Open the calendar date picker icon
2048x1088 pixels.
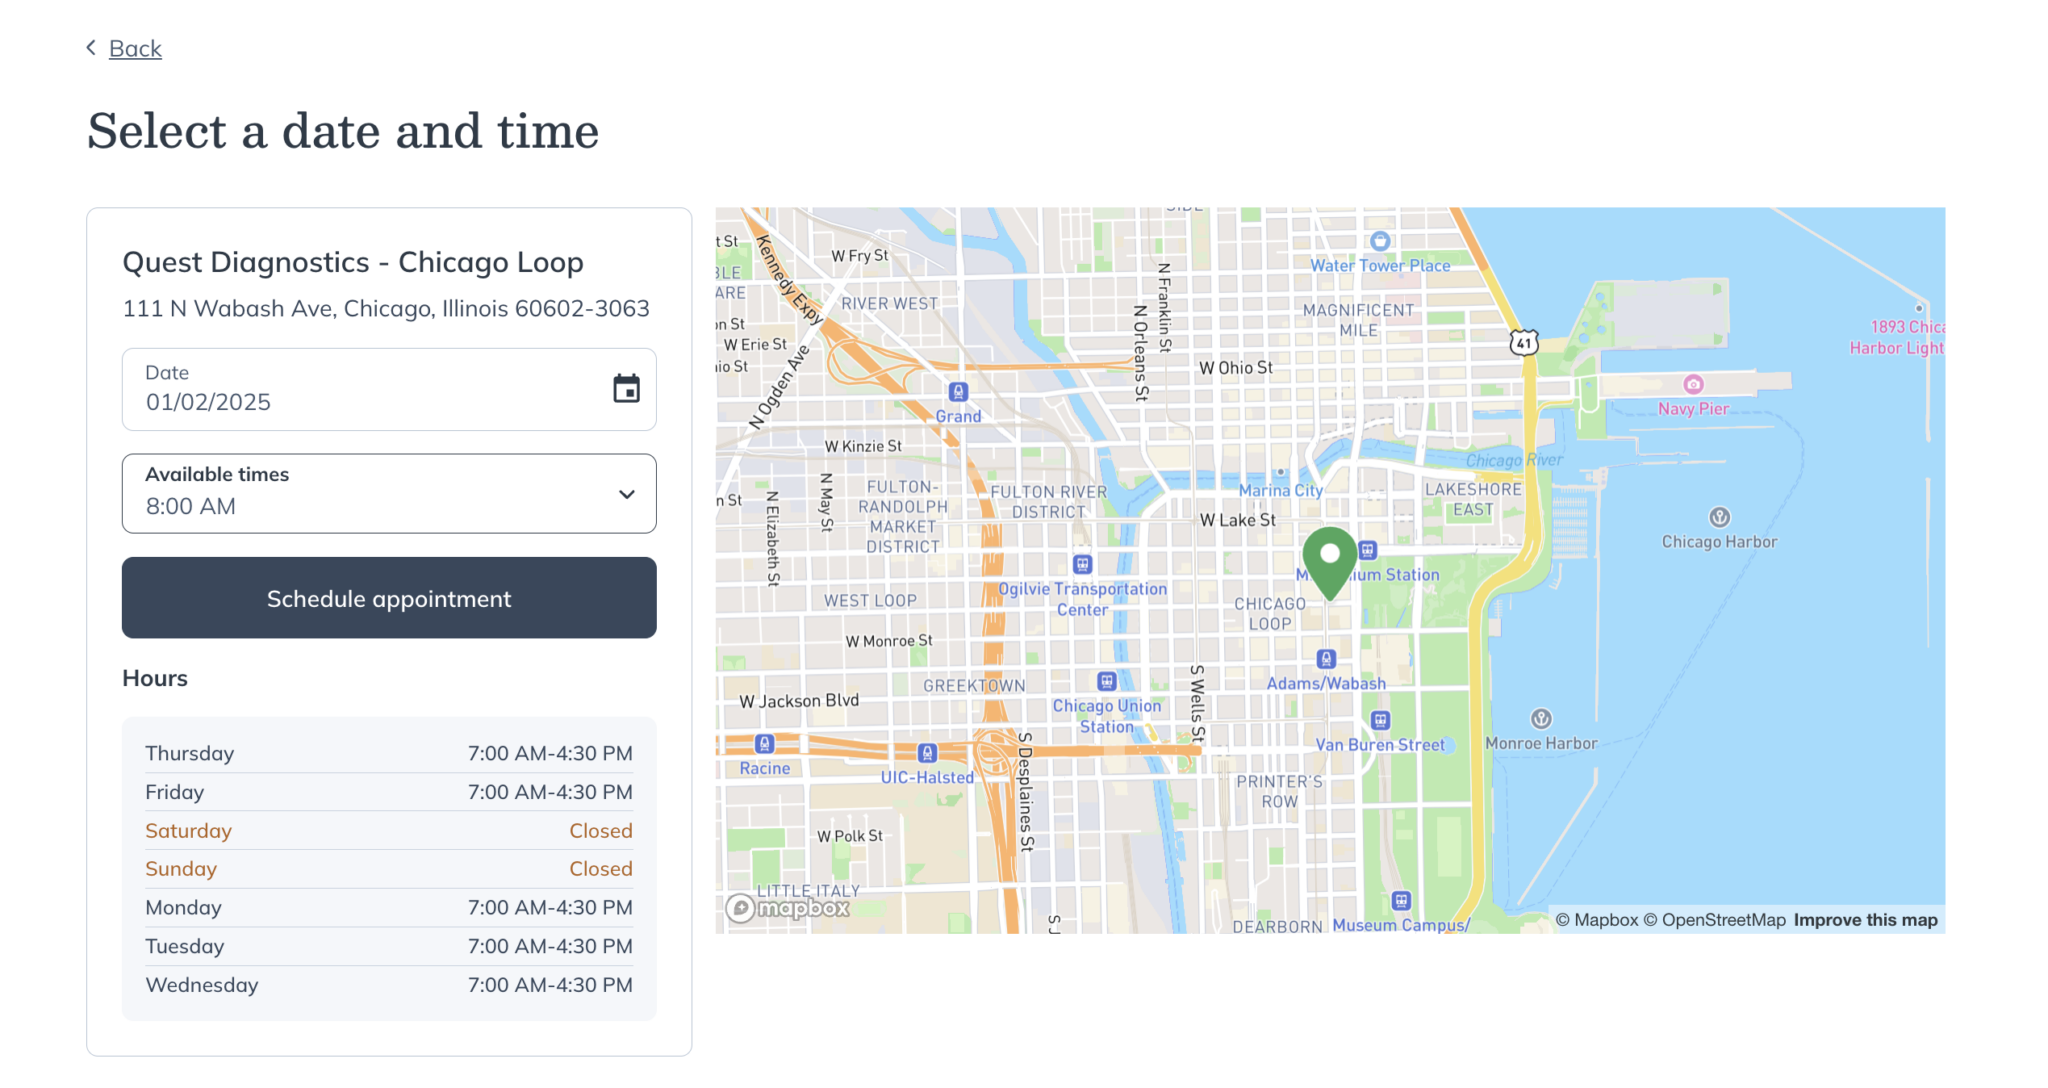(627, 389)
